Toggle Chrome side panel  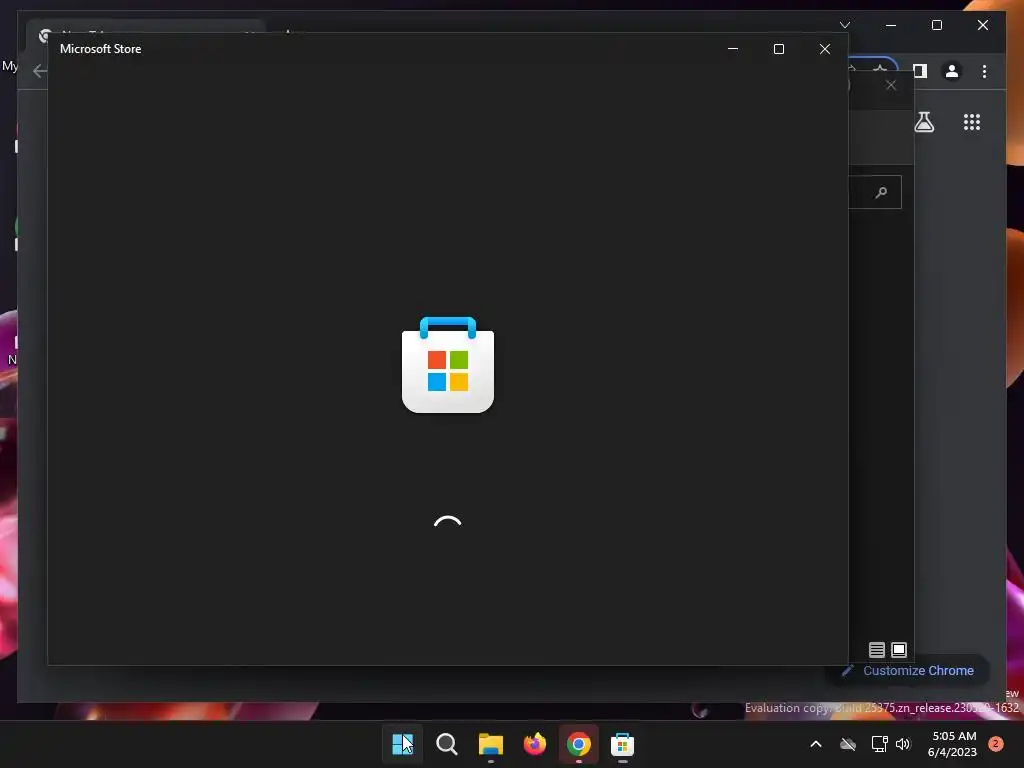coord(920,71)
